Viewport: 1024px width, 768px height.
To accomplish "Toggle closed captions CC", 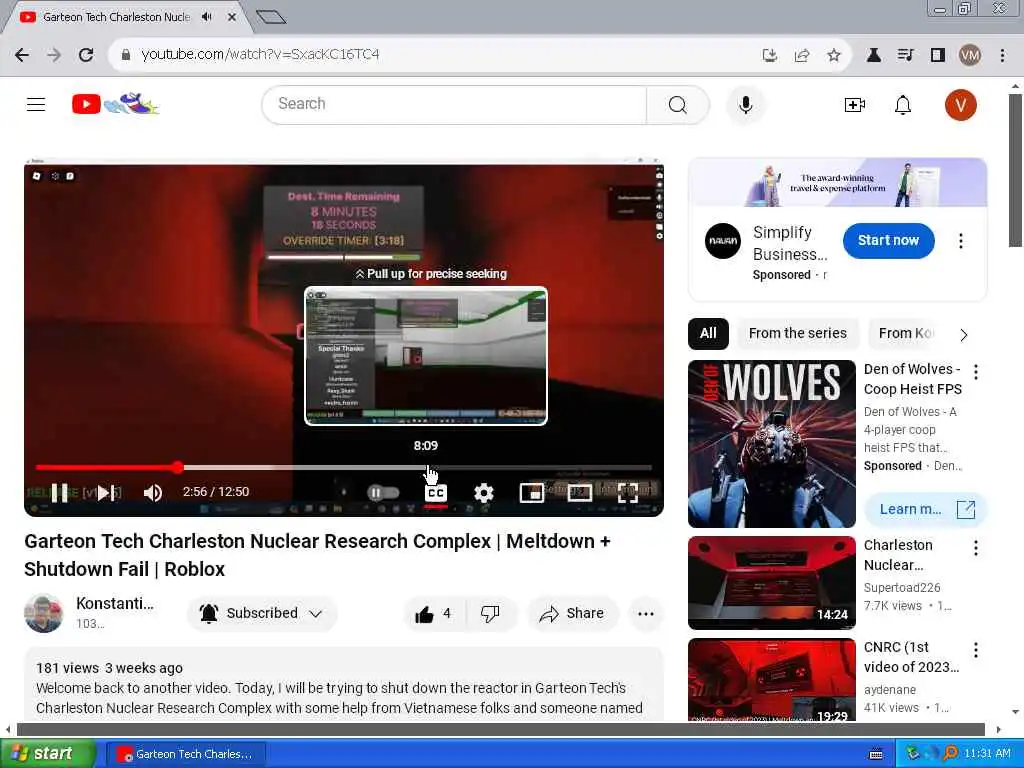I will click(x=436, y=493).
